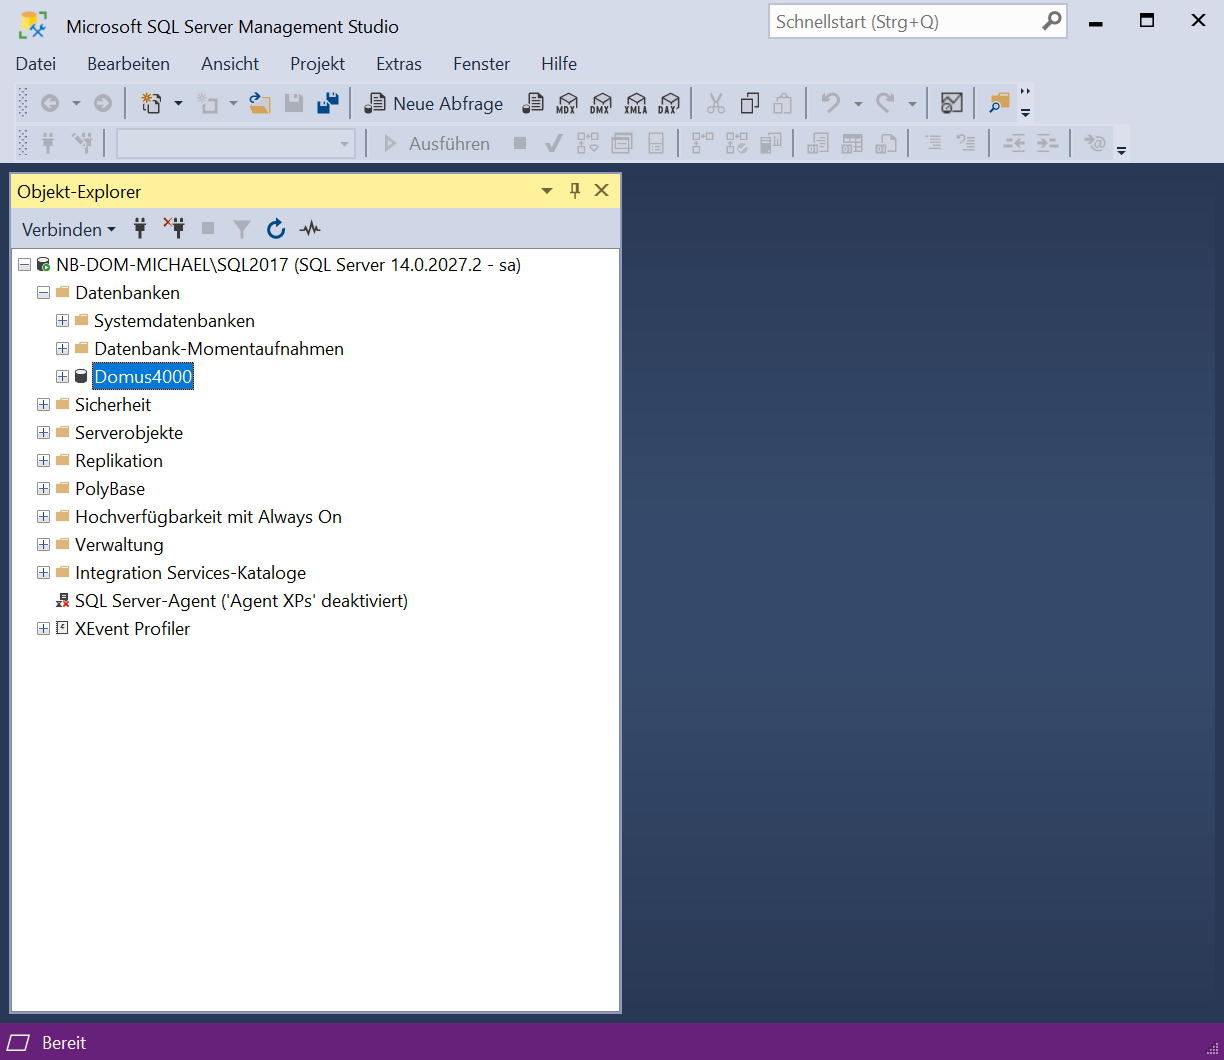1224x1060 pixels.
Task: Collapse the Datenbanken folder
Action: [x=43, y=293]
